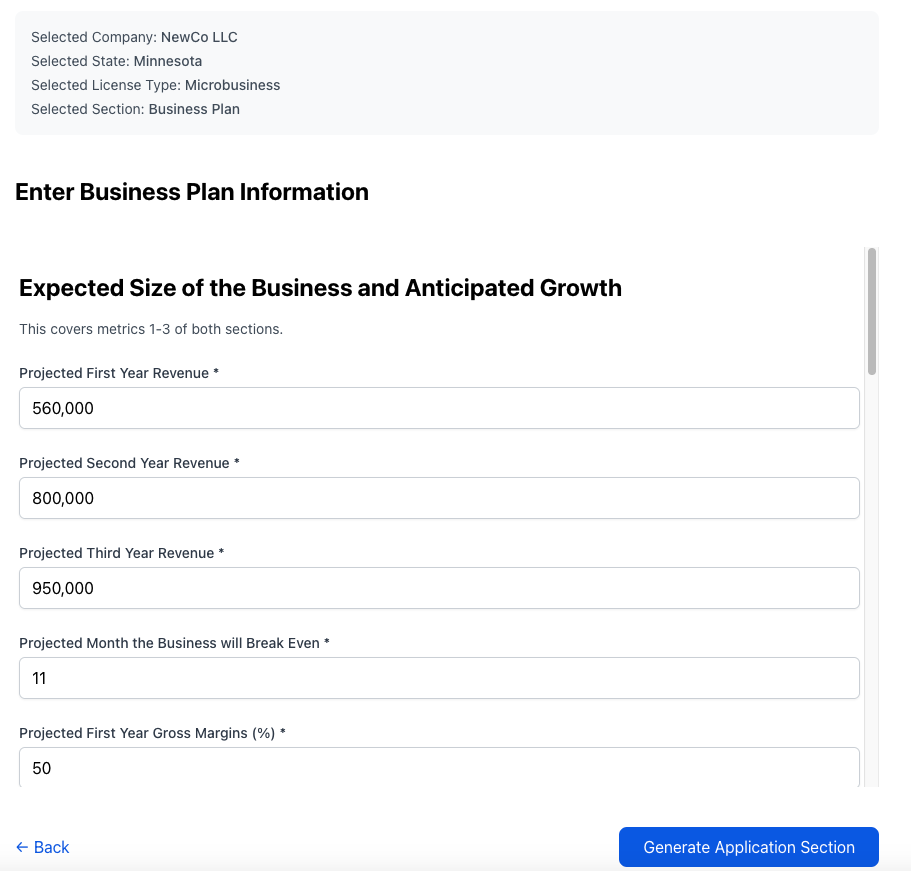The height and width of the screenshot is (871, 911).
Task: Click the Enter Business Plan Information heading
Action: click(x=192, y=192)
